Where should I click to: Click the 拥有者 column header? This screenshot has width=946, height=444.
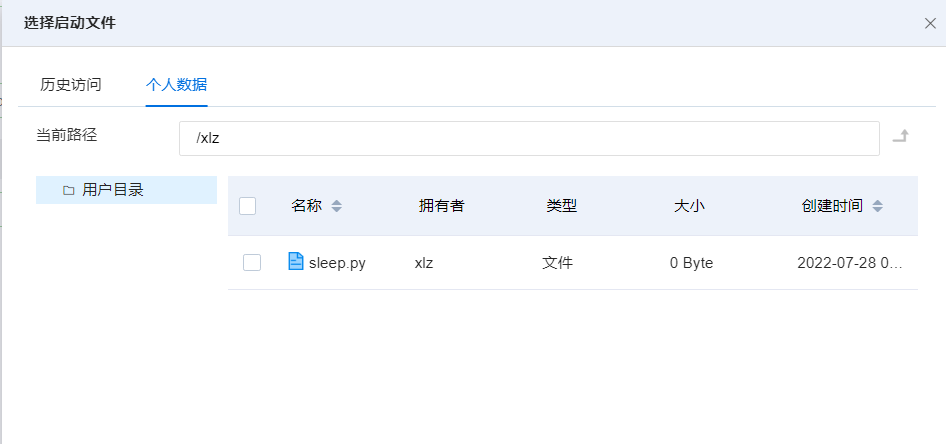[441, 206]
